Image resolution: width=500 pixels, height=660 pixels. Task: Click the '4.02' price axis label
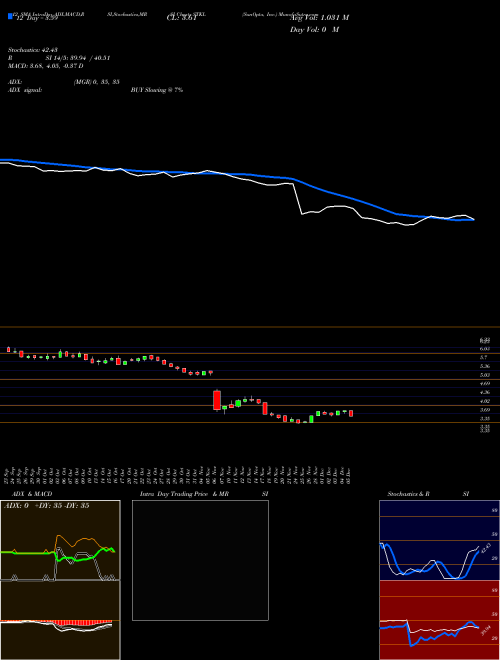[x=485, y=401]
